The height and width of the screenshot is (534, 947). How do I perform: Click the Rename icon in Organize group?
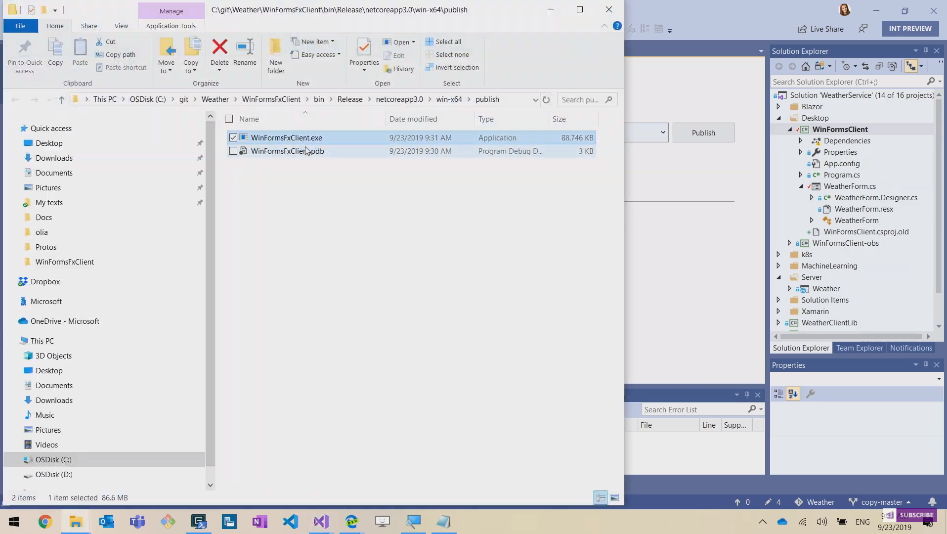point(245,50)
